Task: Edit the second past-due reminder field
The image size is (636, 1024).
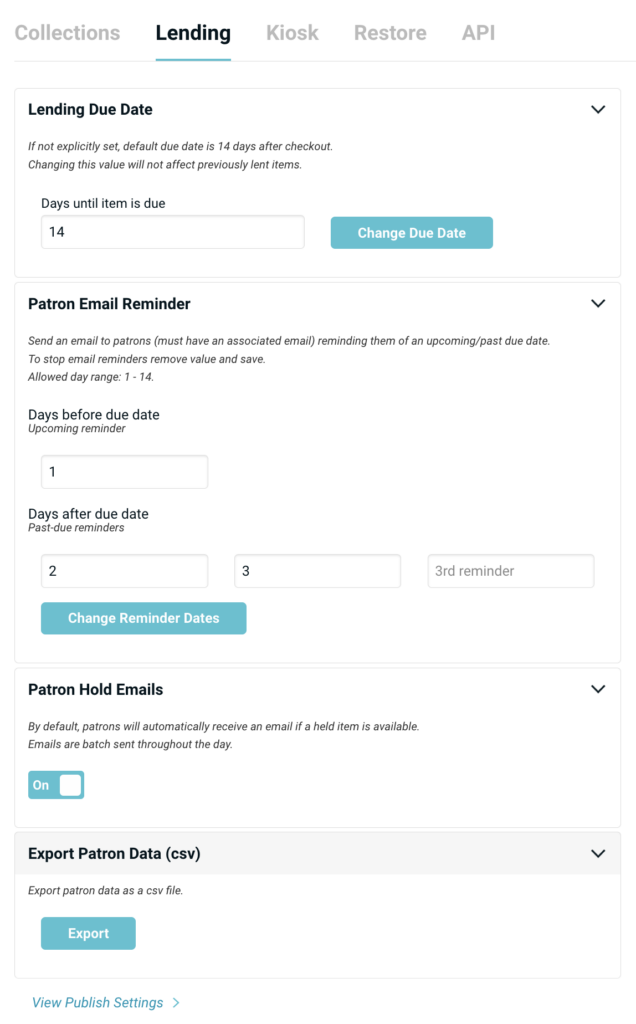Action: coord(317,571)
